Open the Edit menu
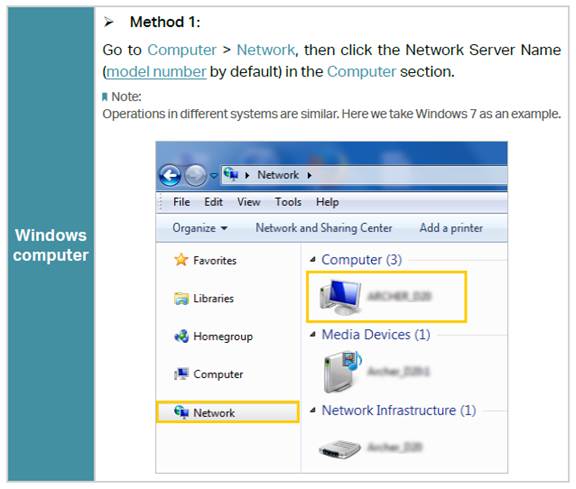The image size is (576, 489). click(x=213, y=202)
